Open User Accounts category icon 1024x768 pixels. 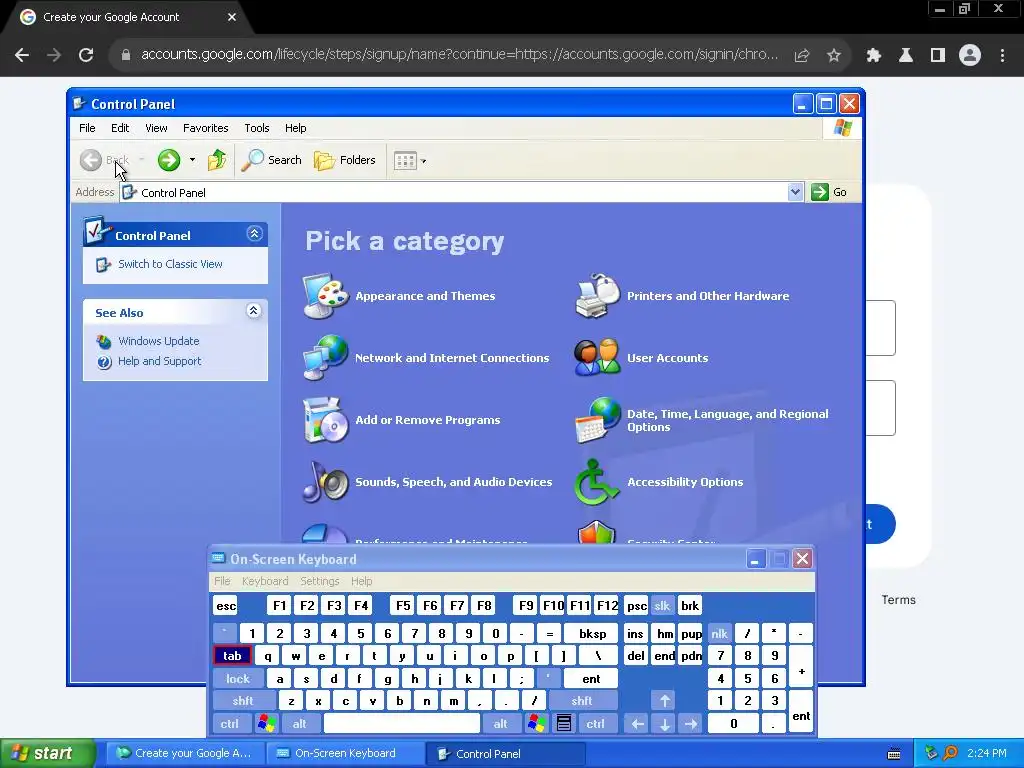coord(597,358)
